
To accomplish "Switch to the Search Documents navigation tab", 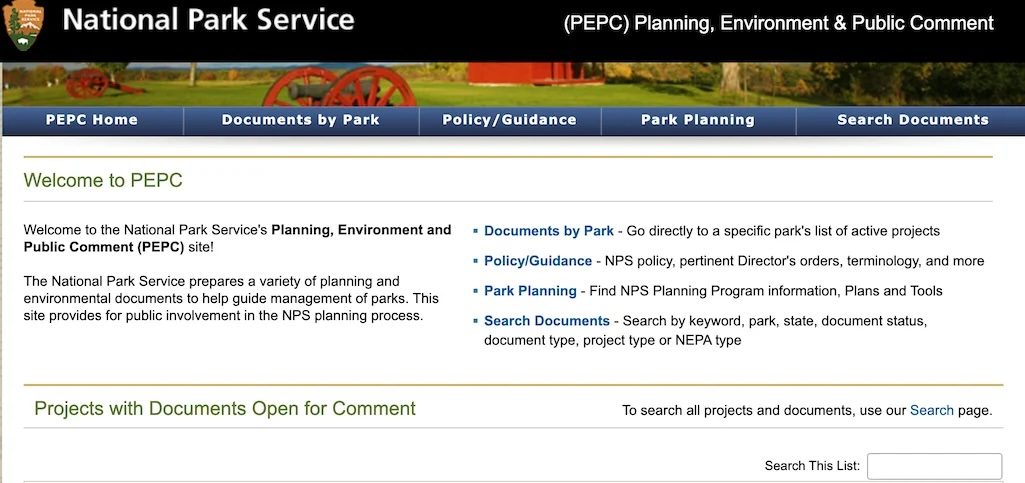I will coord(912,120).
